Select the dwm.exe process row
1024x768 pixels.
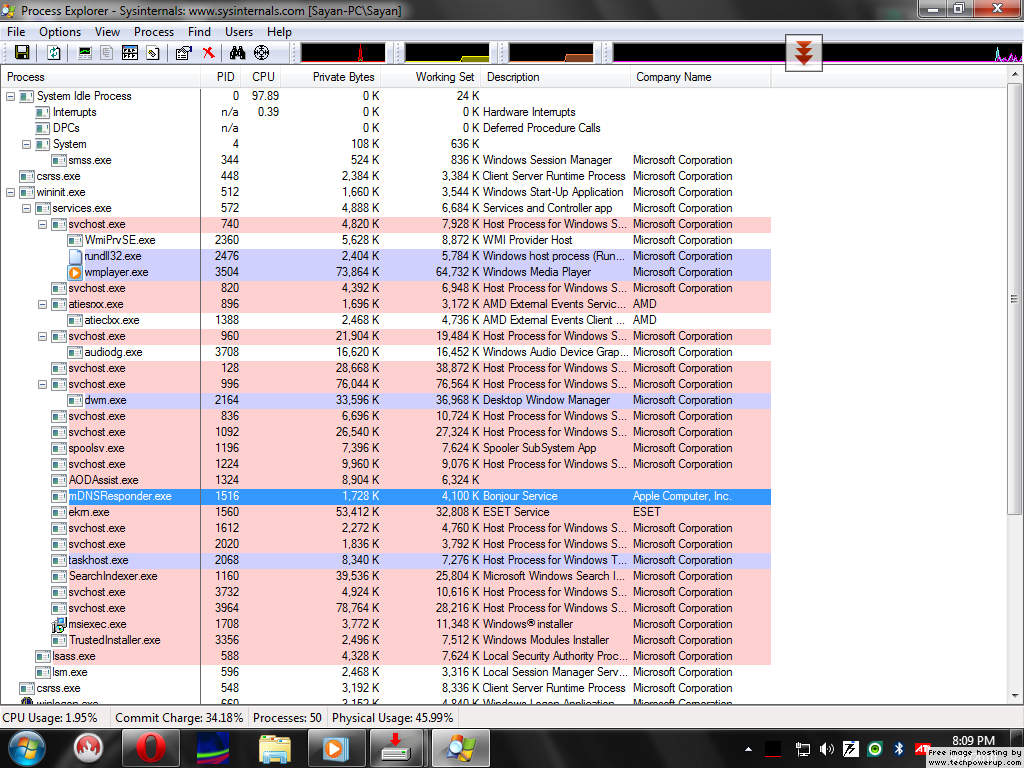click(x=386, y=400)
